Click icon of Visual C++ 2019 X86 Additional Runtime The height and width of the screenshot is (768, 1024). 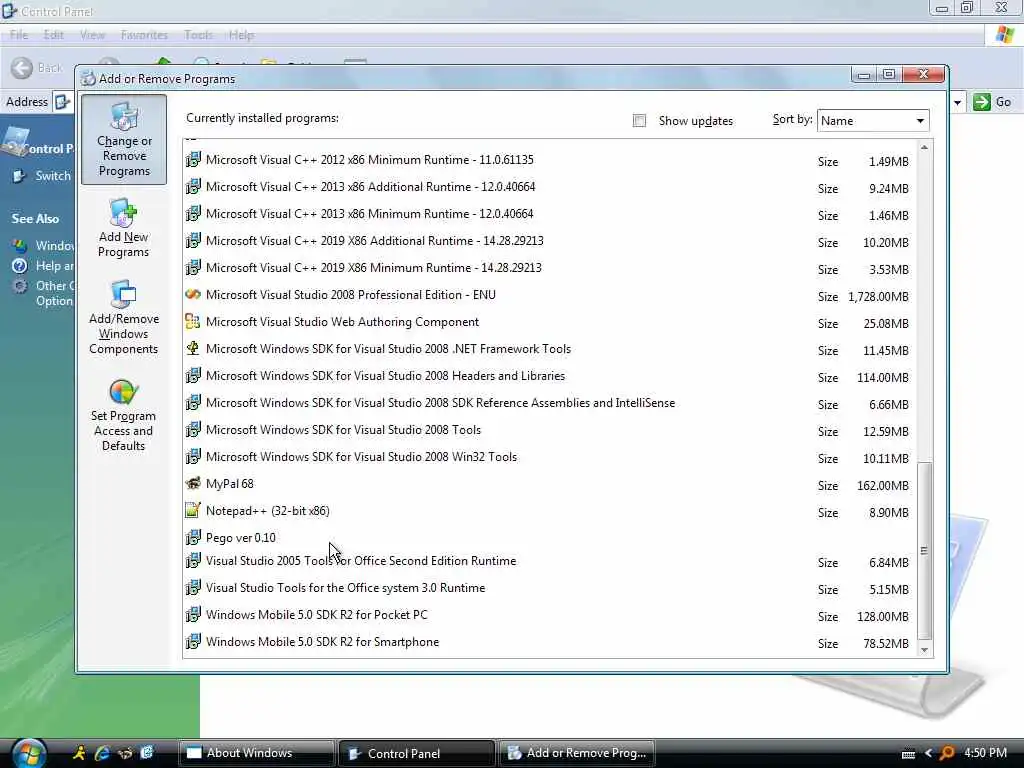(193, 240)
